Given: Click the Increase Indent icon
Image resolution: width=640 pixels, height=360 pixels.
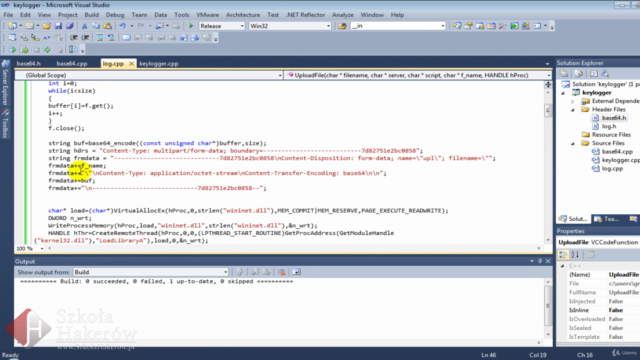Looking at the screenshot, I should pyautogui.click(x=85, y=38).
